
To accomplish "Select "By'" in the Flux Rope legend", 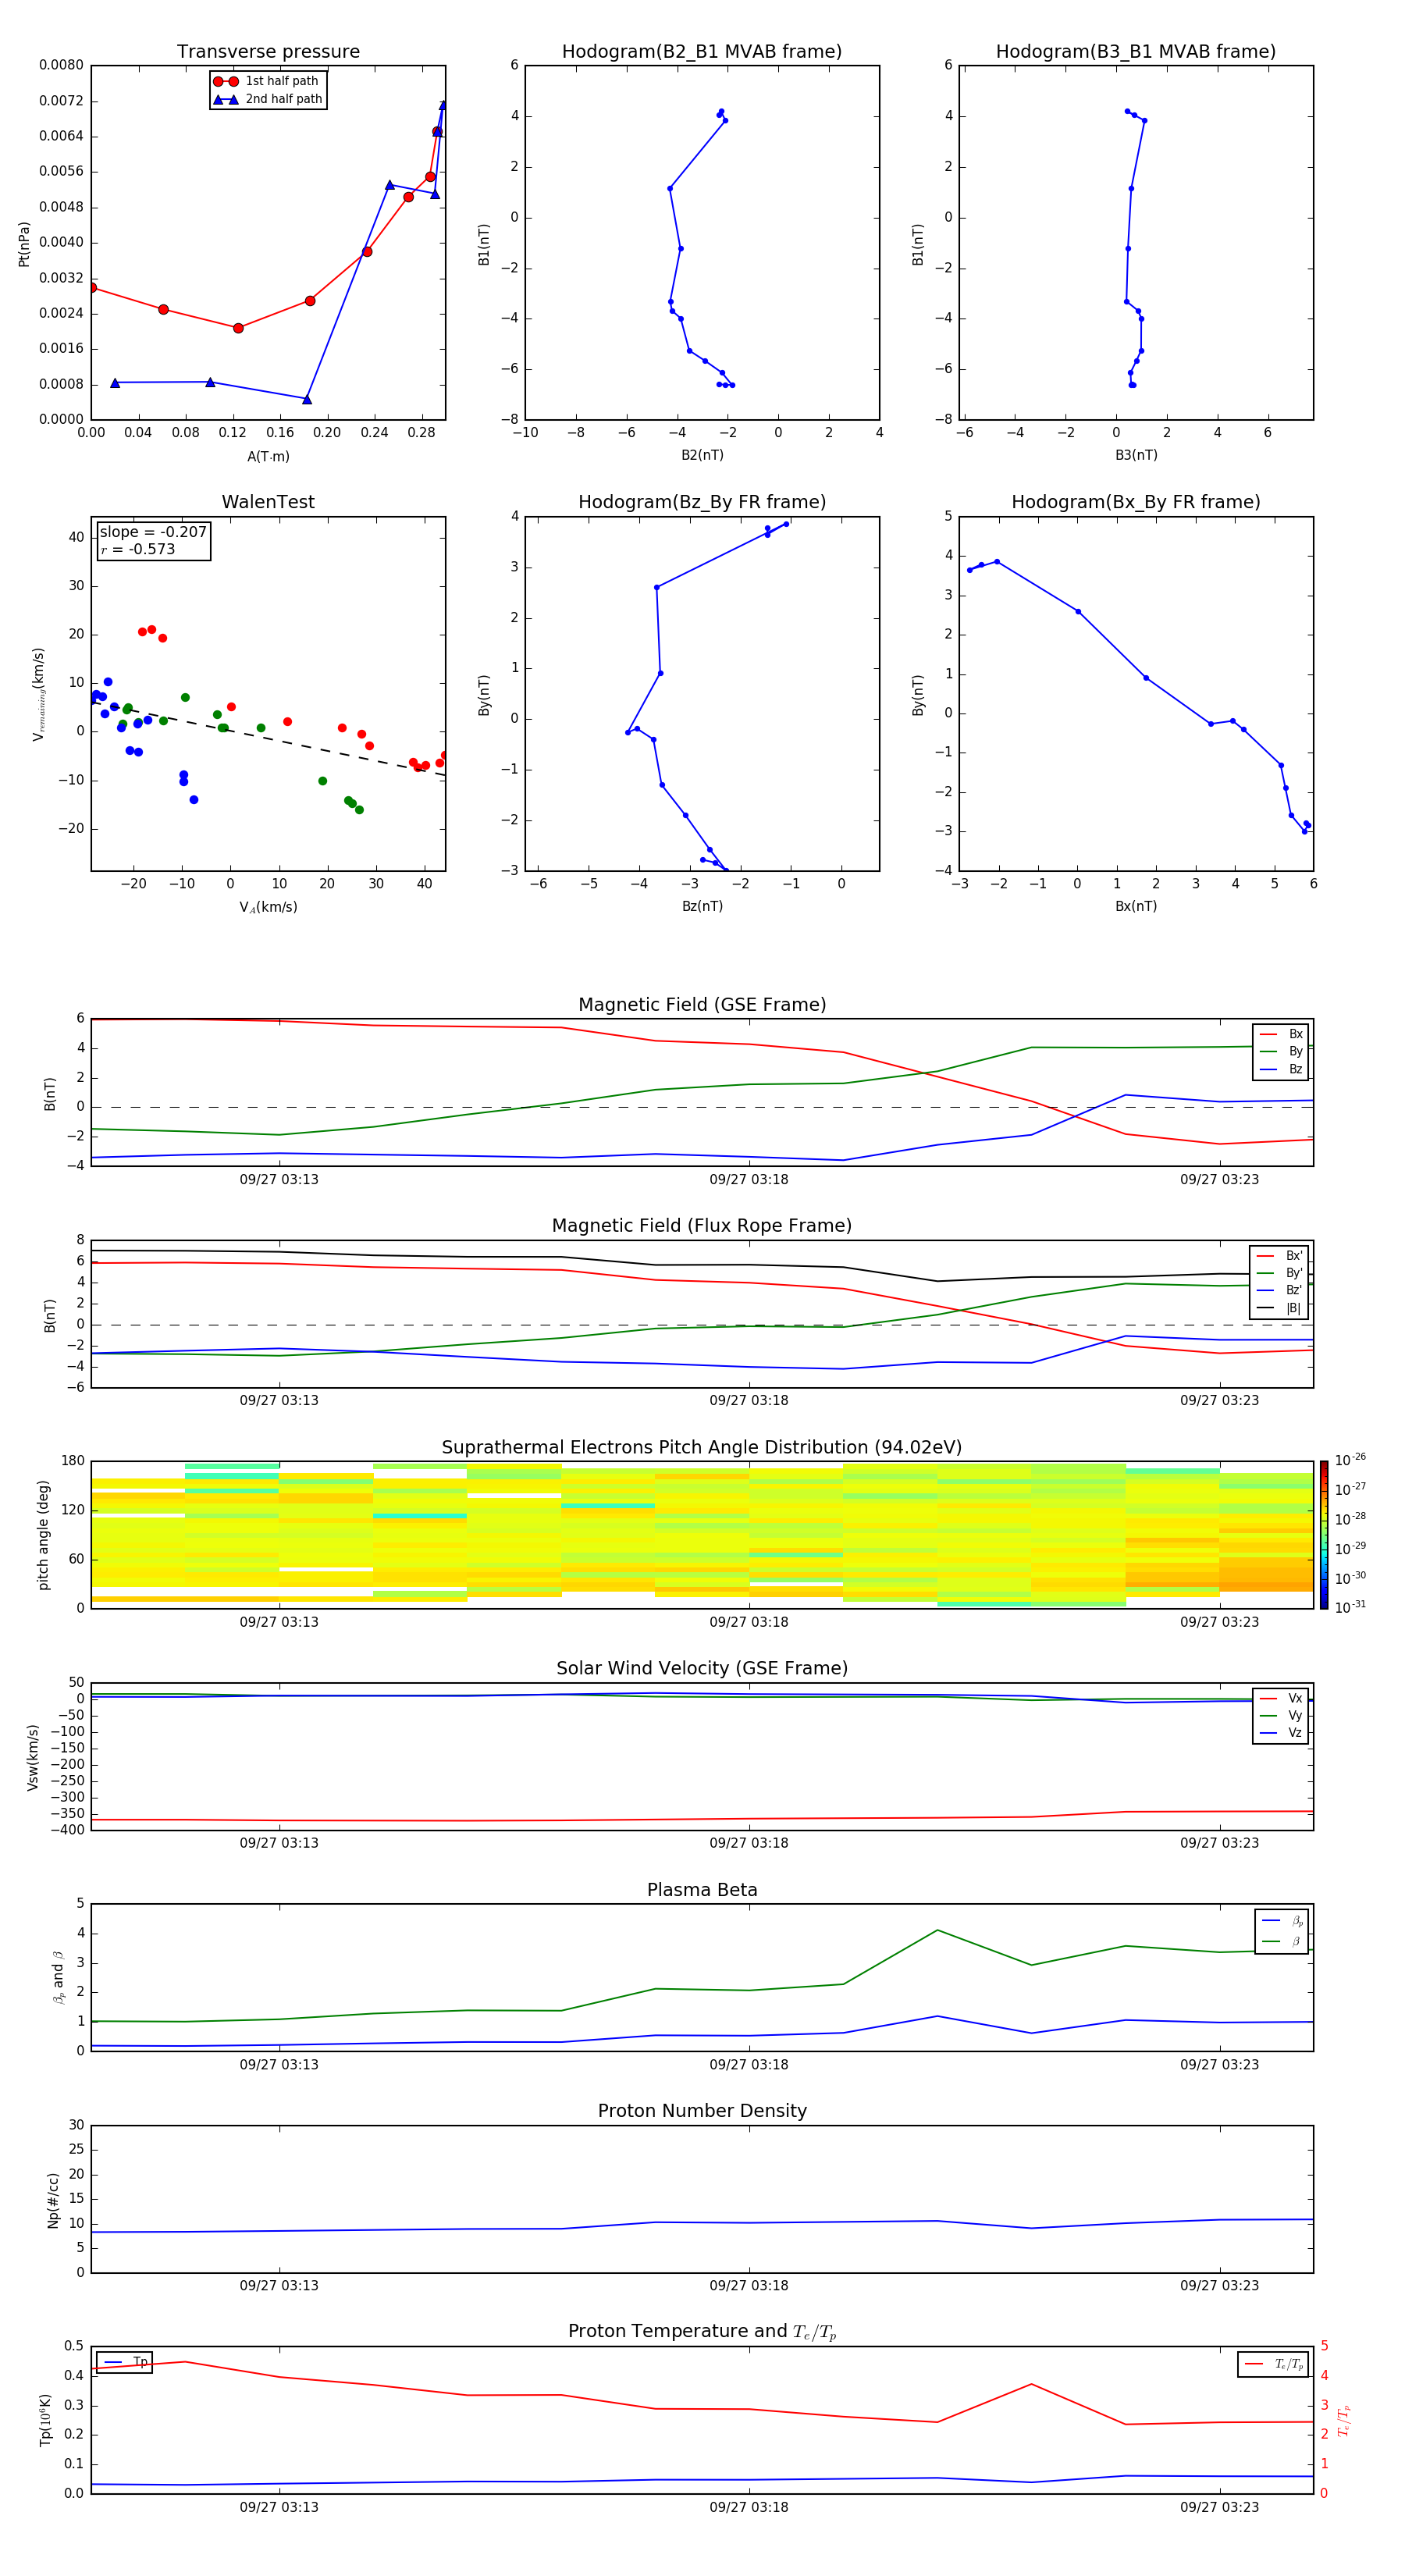I will [1279, 1273].
